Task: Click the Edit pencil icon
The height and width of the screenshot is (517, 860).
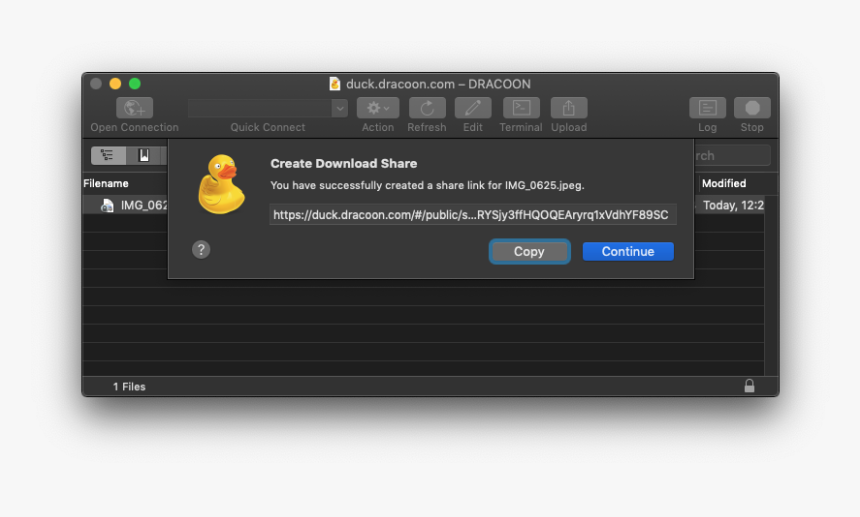Action: click(x=473, y=108)
